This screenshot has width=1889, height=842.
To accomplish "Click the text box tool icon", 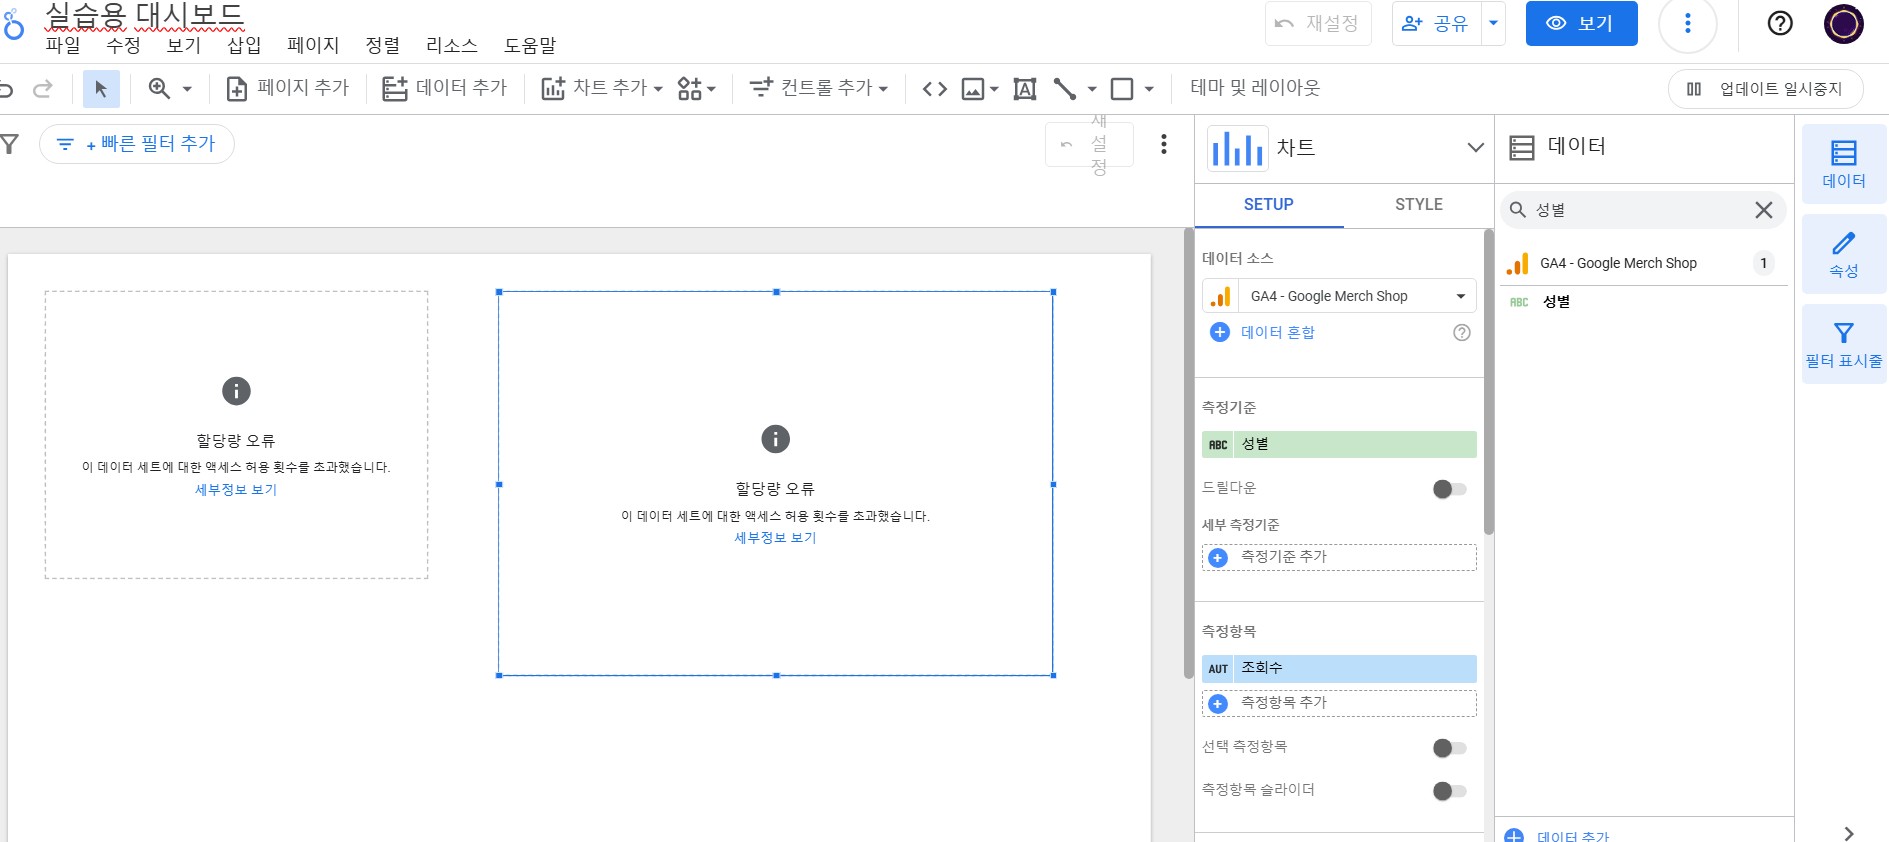I will click(1025, 89).
